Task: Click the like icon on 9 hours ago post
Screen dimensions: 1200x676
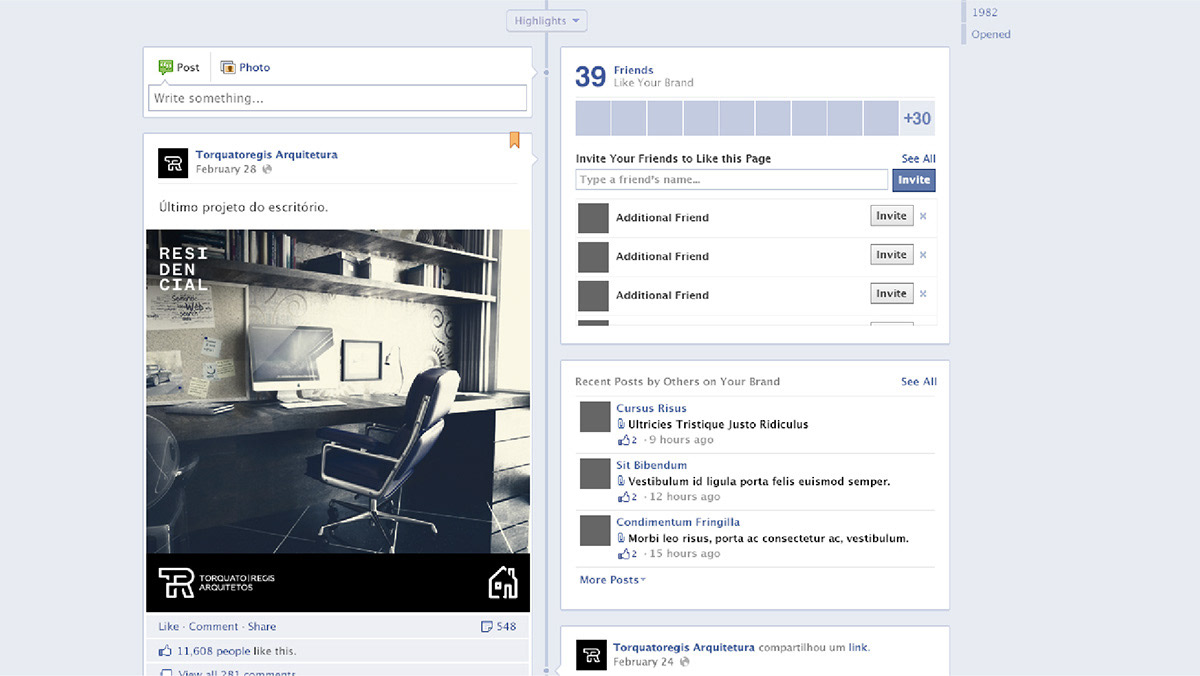Action: click(x=623, y=440)
